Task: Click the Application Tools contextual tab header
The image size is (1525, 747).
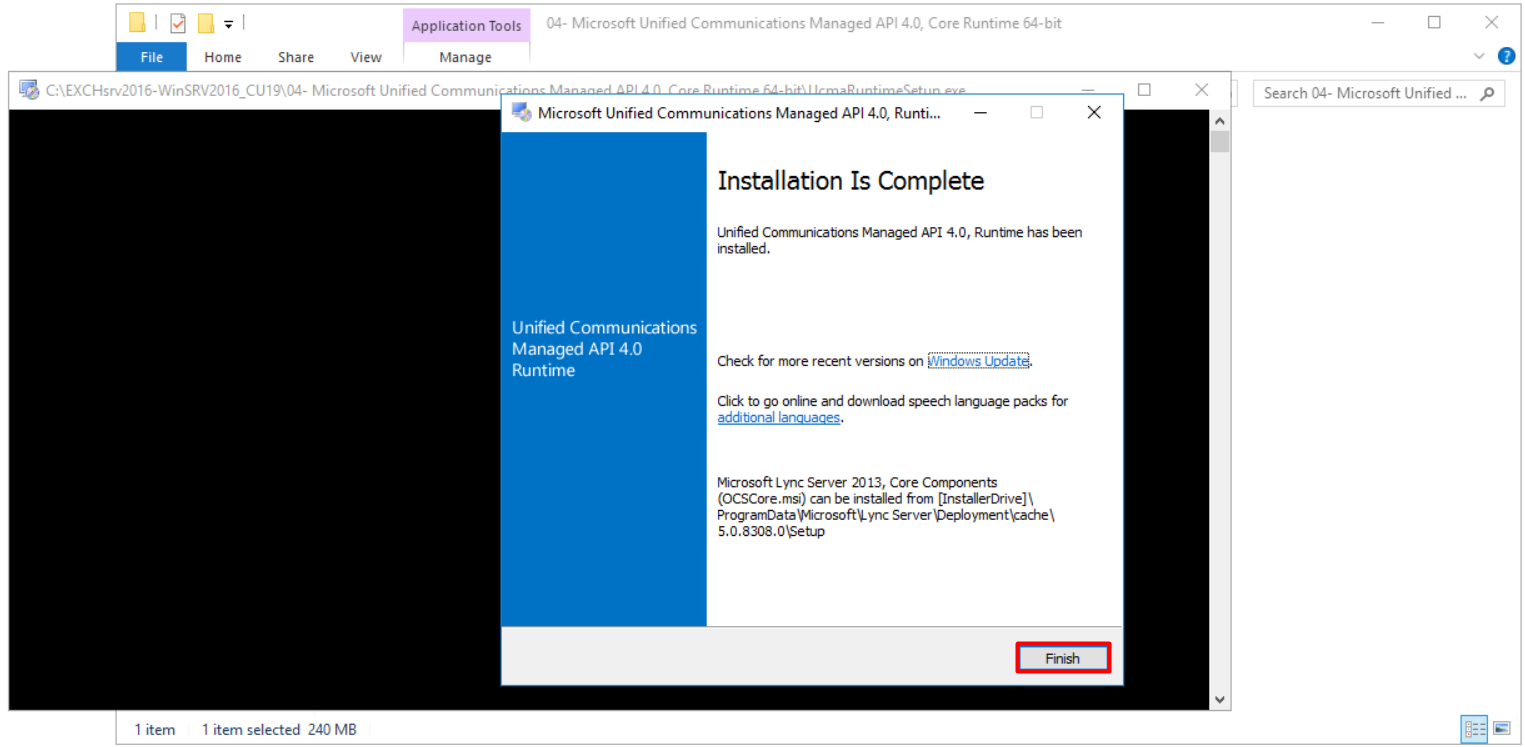Action: 466,26
